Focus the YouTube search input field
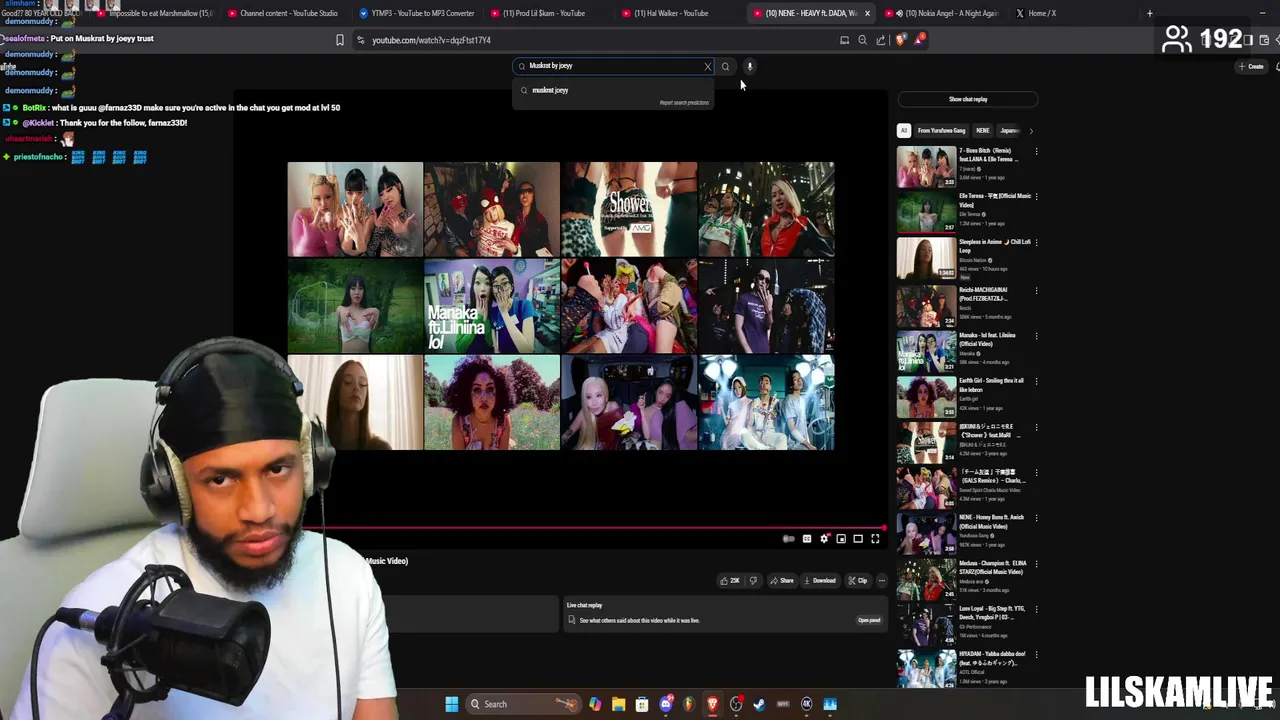The height and width of the screenshot is (720, 1280). tap(612, 66)
